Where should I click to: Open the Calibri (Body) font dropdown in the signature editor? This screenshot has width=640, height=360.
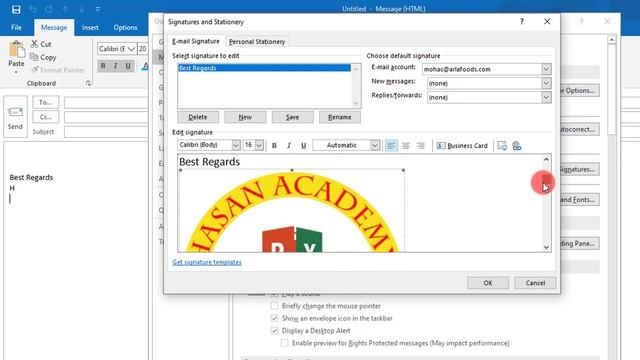click(236, 145)
